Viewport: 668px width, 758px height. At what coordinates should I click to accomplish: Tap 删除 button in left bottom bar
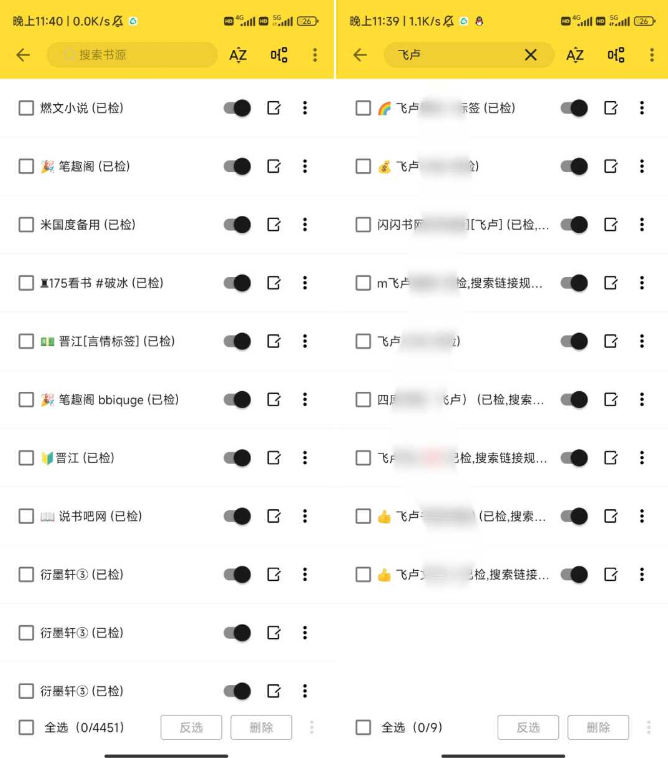(x=261, y=727)
